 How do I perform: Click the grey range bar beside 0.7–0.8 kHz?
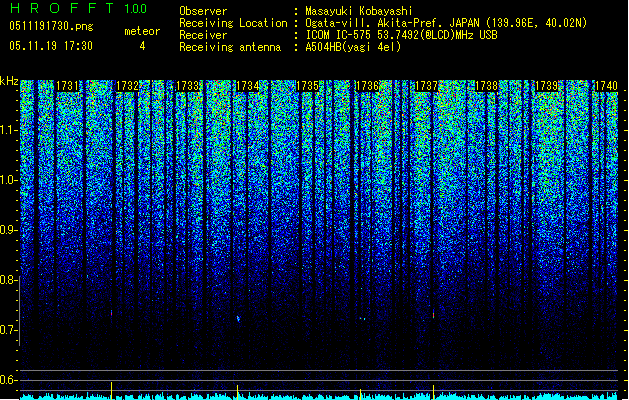coord(20,311)
